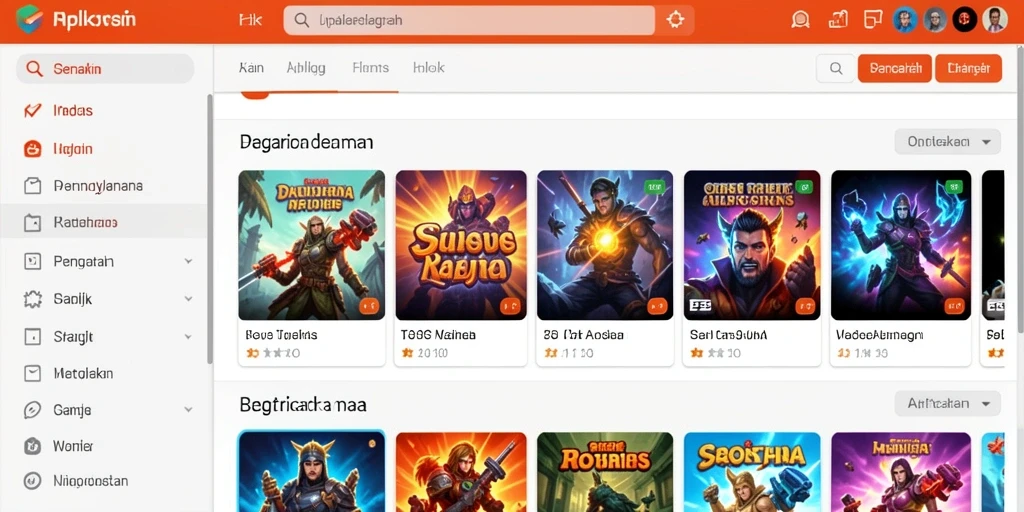Click the Dancareh button

(894, 68)
